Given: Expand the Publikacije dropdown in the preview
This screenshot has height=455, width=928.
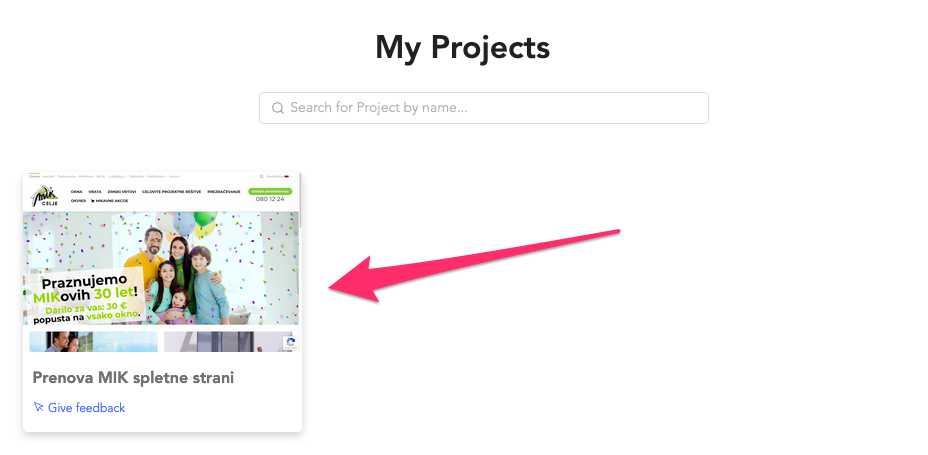Looking at the screenshot, I should click(x=156, y=176).
